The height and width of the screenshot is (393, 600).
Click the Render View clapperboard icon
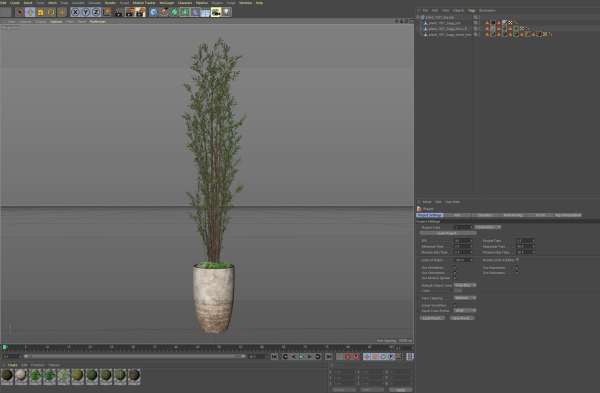tap(119, 12)
